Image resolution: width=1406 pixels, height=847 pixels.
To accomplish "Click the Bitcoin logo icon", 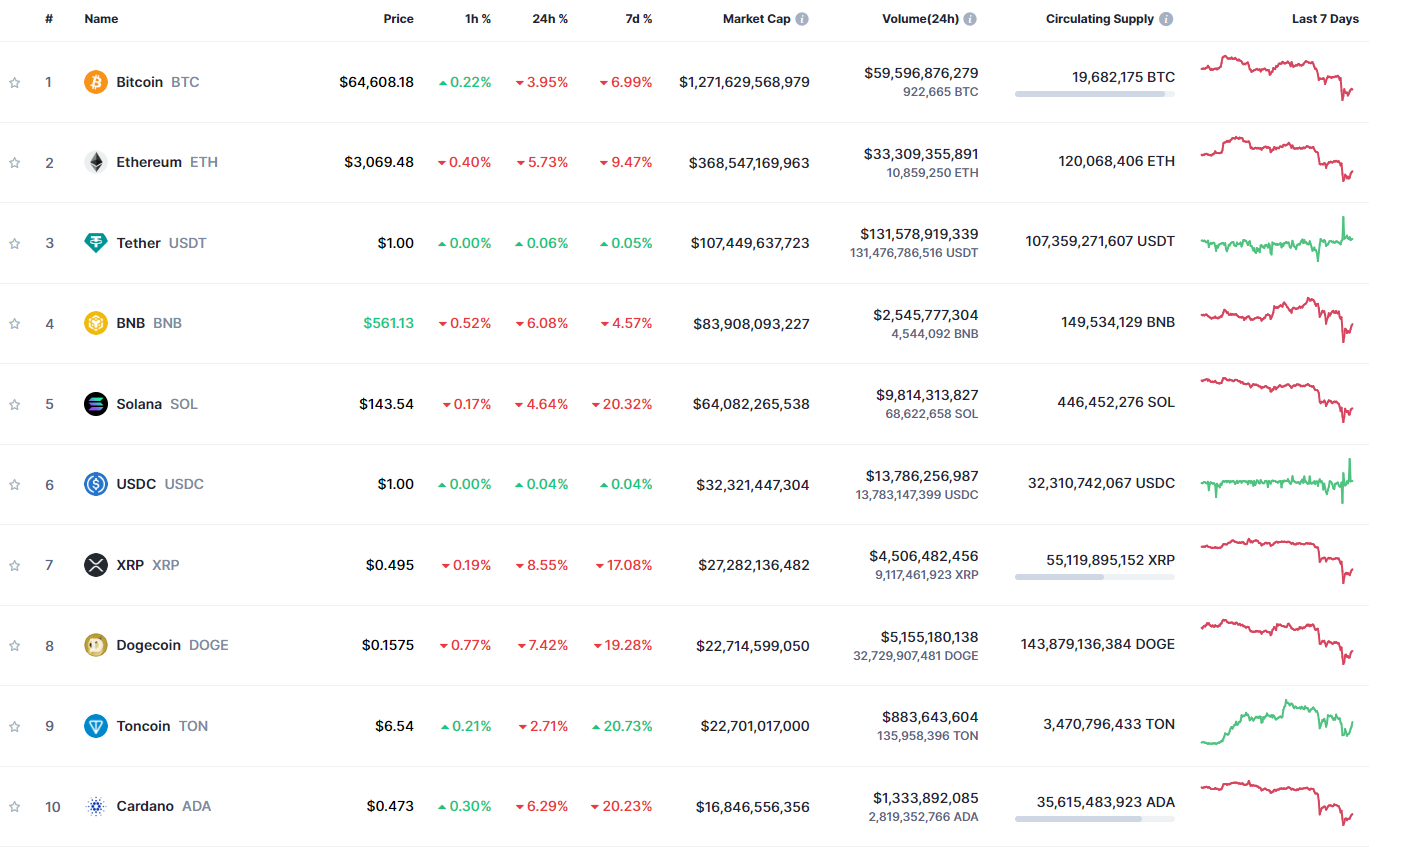I will (96, 82).
